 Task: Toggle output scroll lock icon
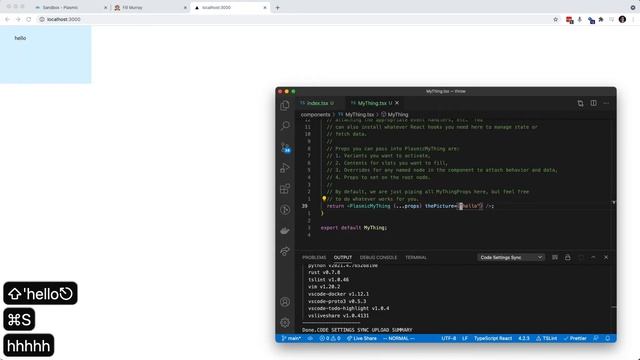567,258
